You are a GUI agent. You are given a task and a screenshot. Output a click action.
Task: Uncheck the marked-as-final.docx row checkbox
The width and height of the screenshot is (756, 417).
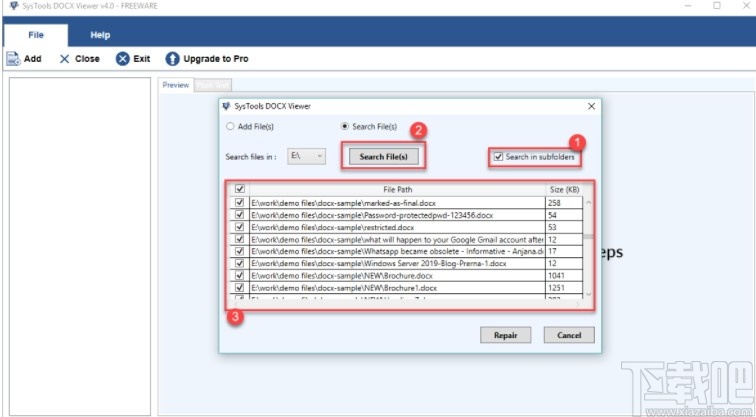click(239, 203)
